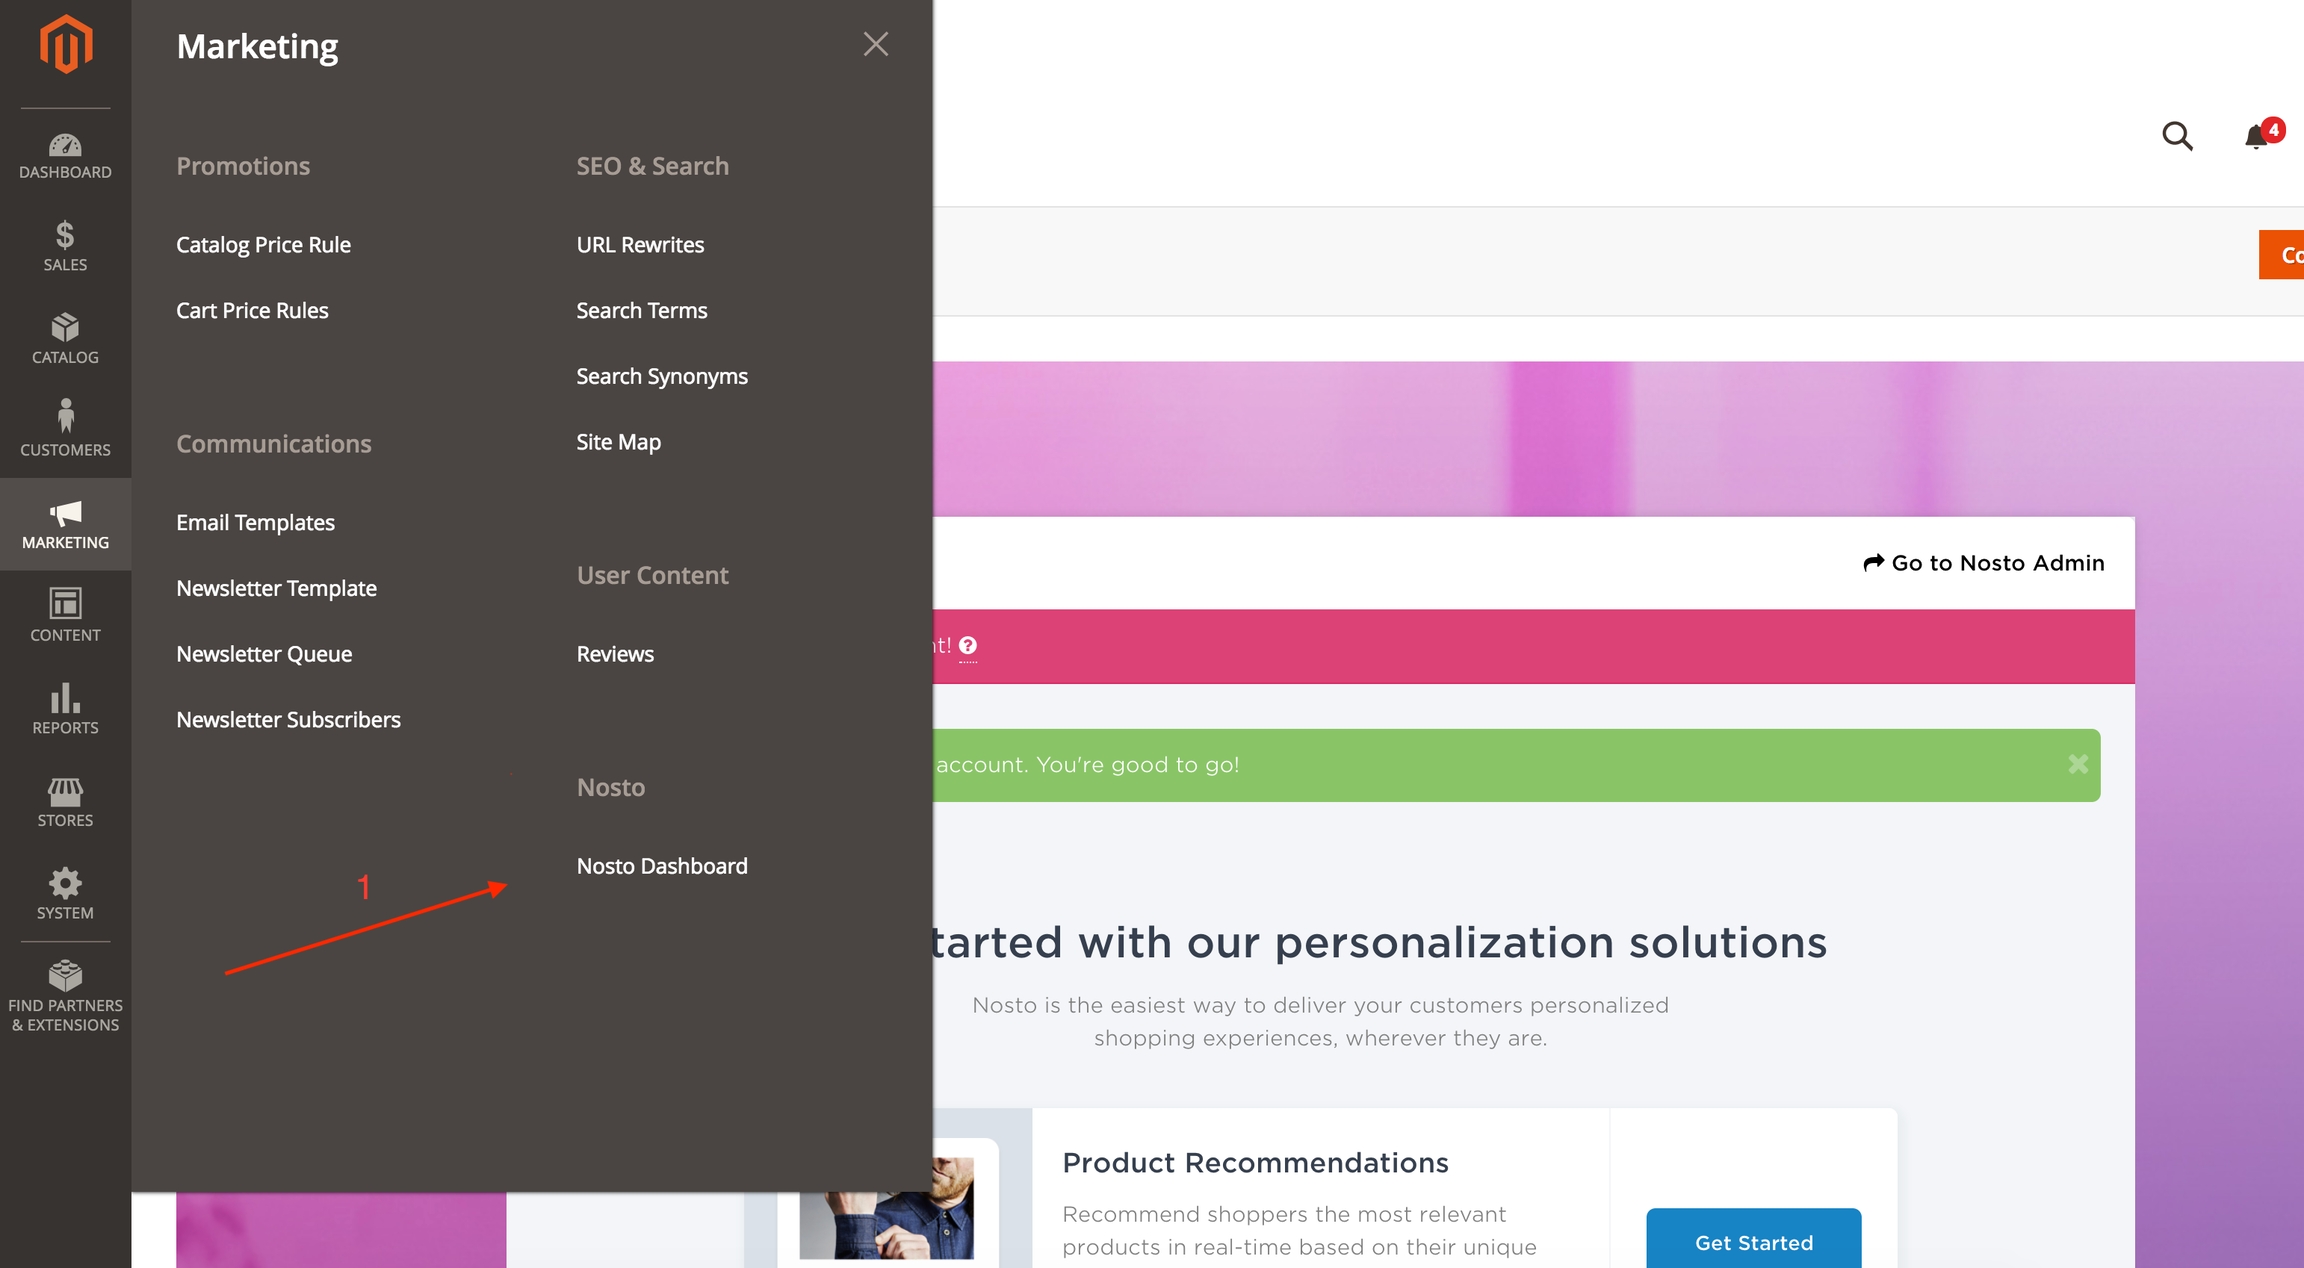The height and width of the screenshot is (1268, 2304).
Task: Select Catalog Price Rule menu item
Action: [x=263, y=245]
